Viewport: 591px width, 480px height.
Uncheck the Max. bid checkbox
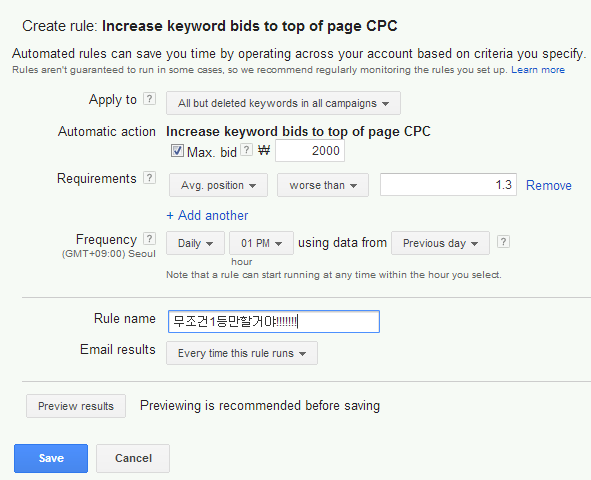point(177,151)
